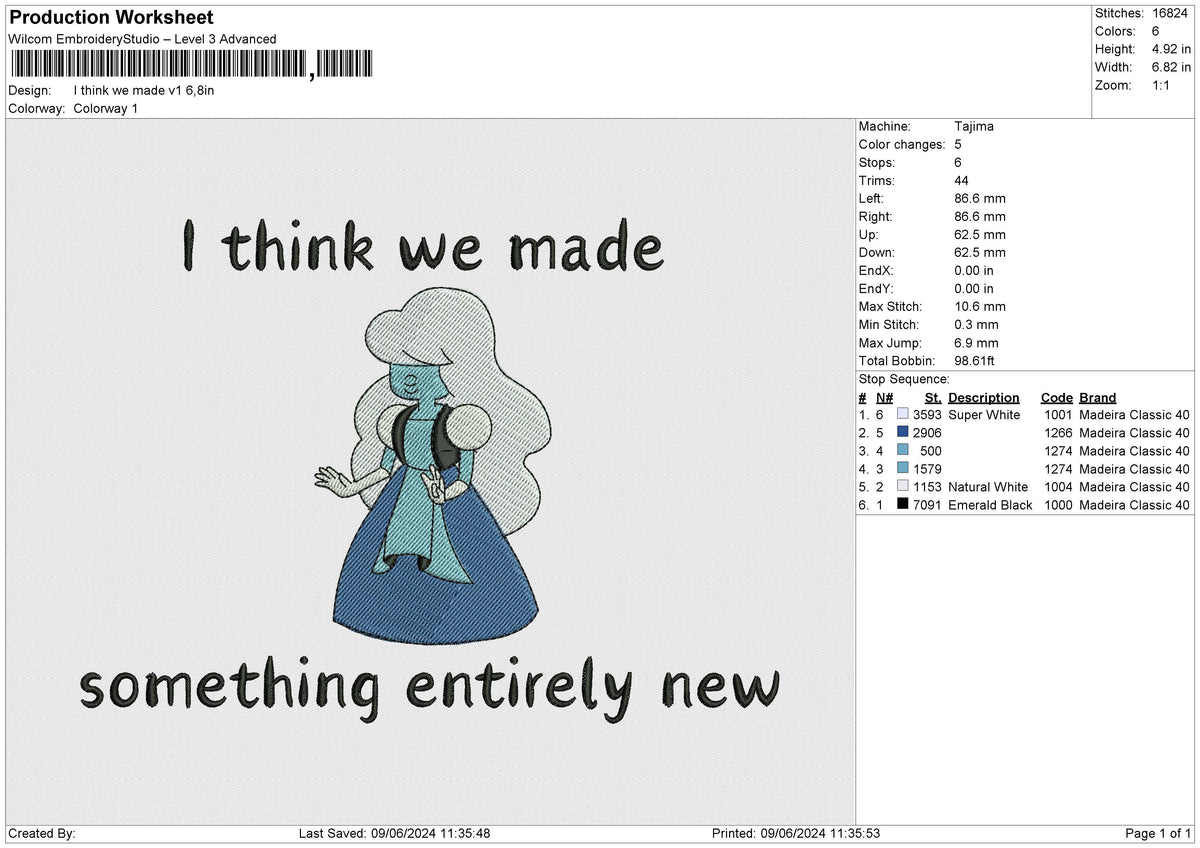
Task: Select the Min Stitch value 0.3 mm
Action: tap(977, 325)
